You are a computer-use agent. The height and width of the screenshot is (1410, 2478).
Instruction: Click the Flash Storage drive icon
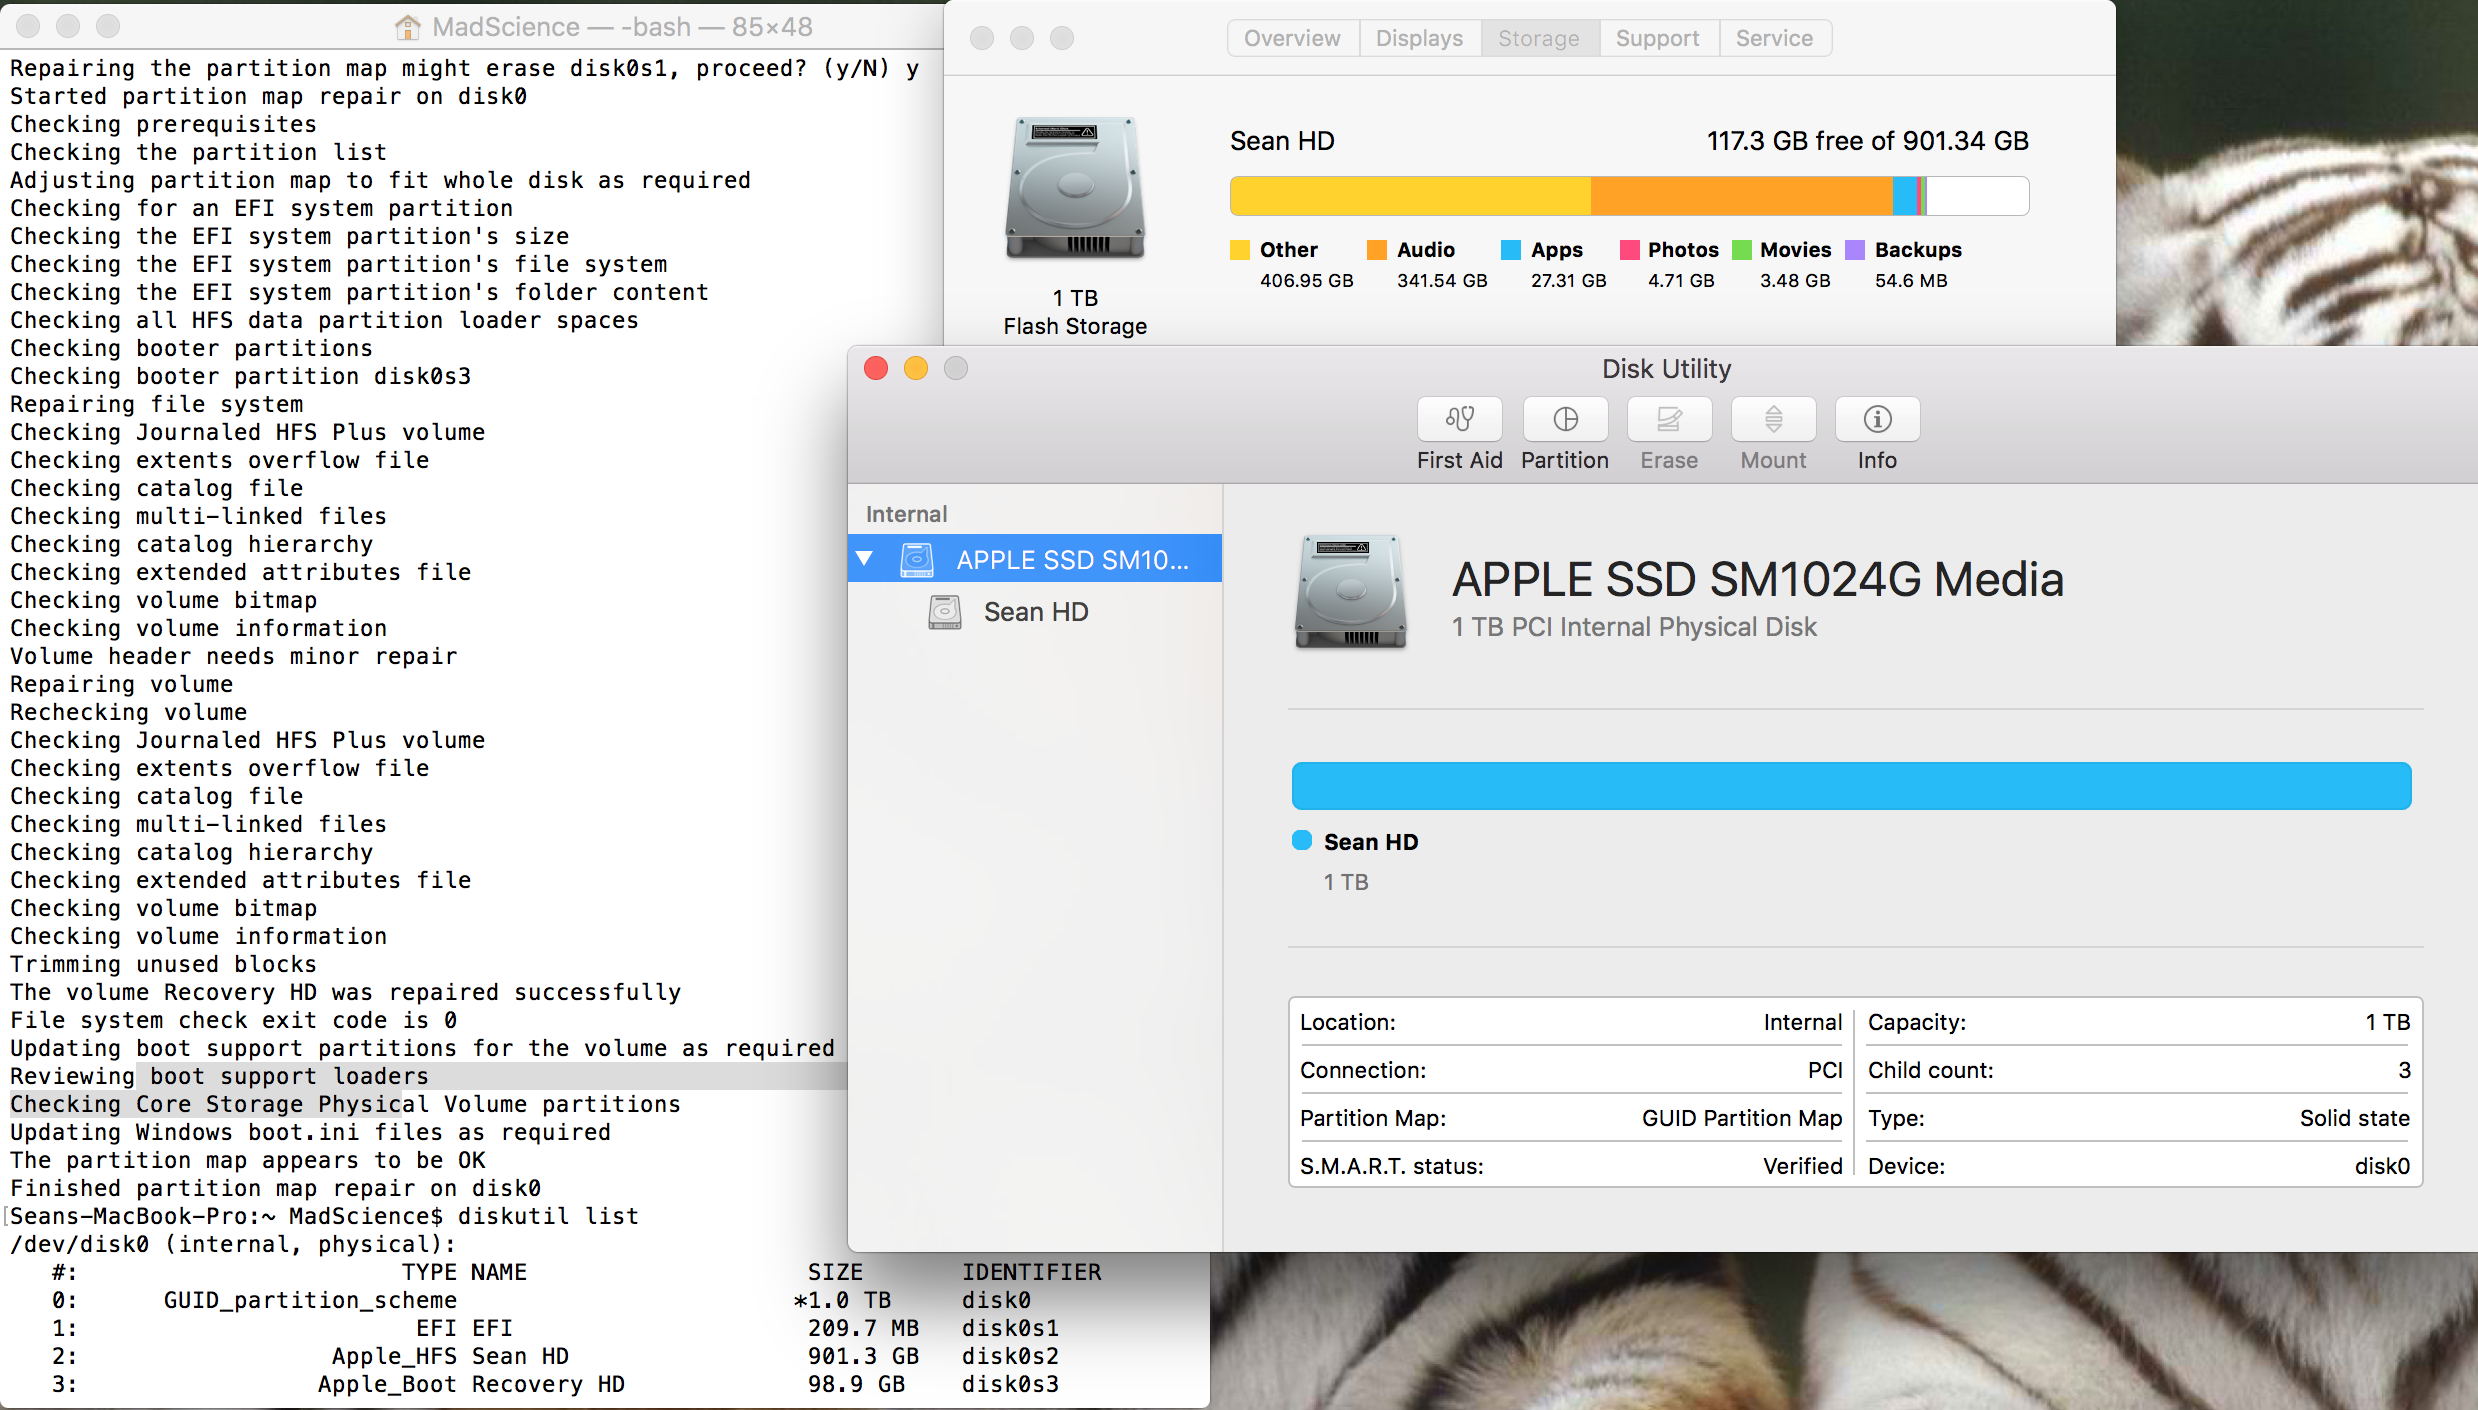[x=1075, y=188]
